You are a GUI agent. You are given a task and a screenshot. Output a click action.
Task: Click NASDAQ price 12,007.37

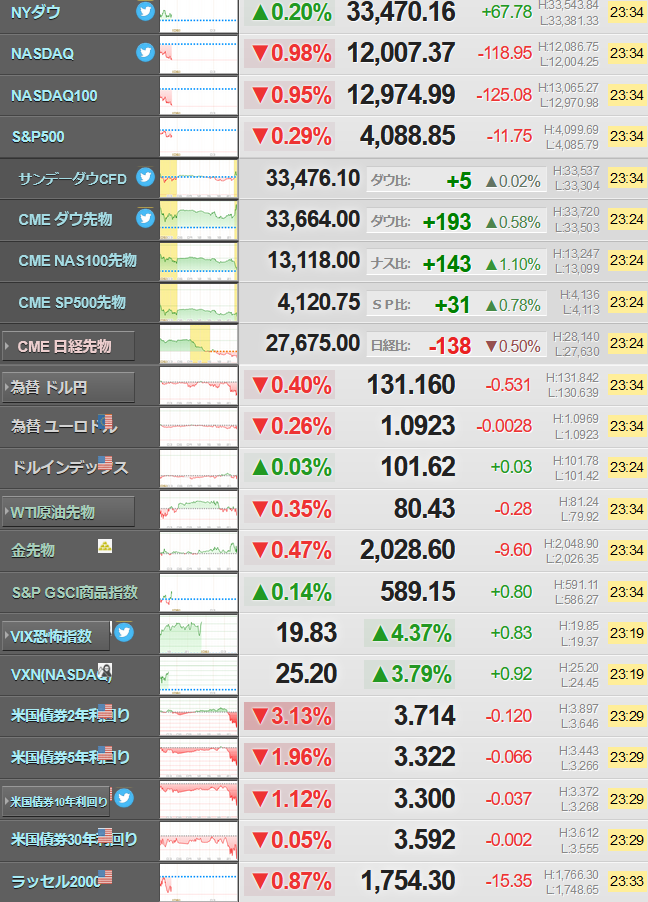tap(401, 53)
